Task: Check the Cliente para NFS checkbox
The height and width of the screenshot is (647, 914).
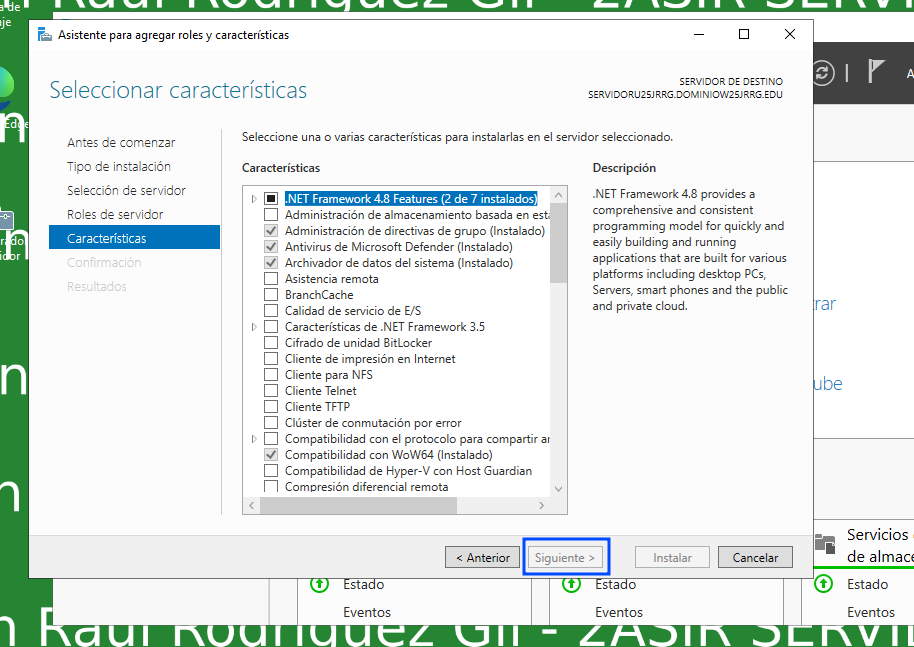Action: click(x=271, y=375)
